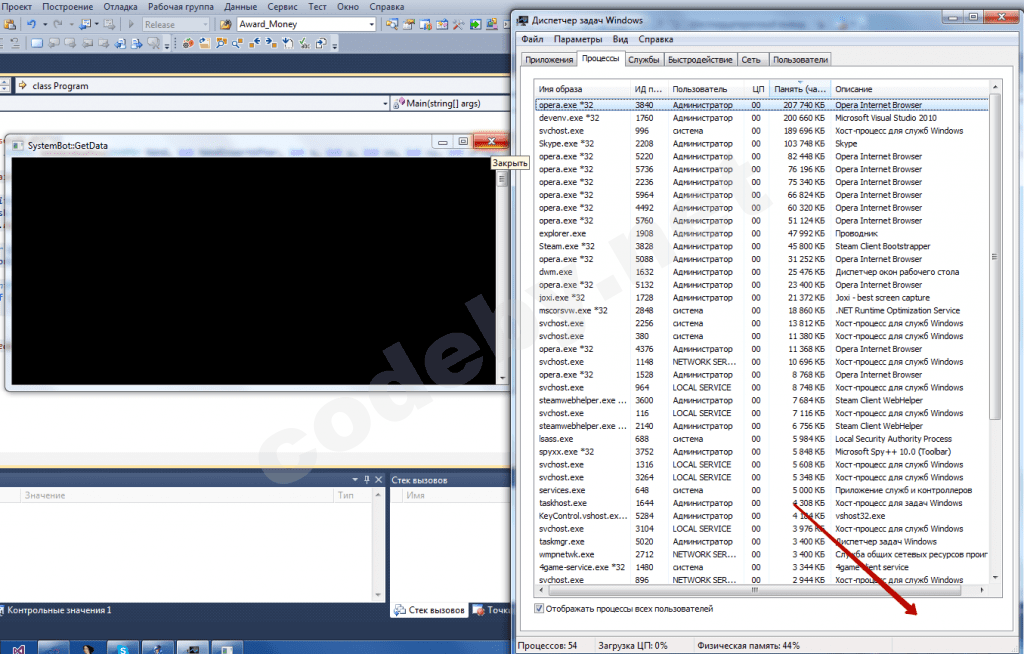Sort processes by Память column header
The height and width of the screenshot is (654, 1024).
click(x=799, y=89)
